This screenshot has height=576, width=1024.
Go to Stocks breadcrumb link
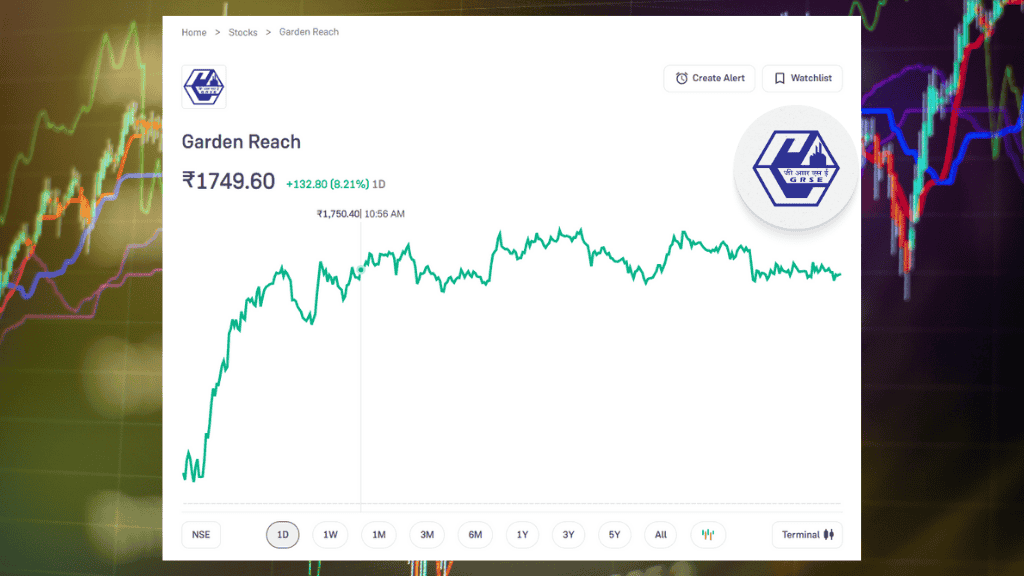(243, 32)
